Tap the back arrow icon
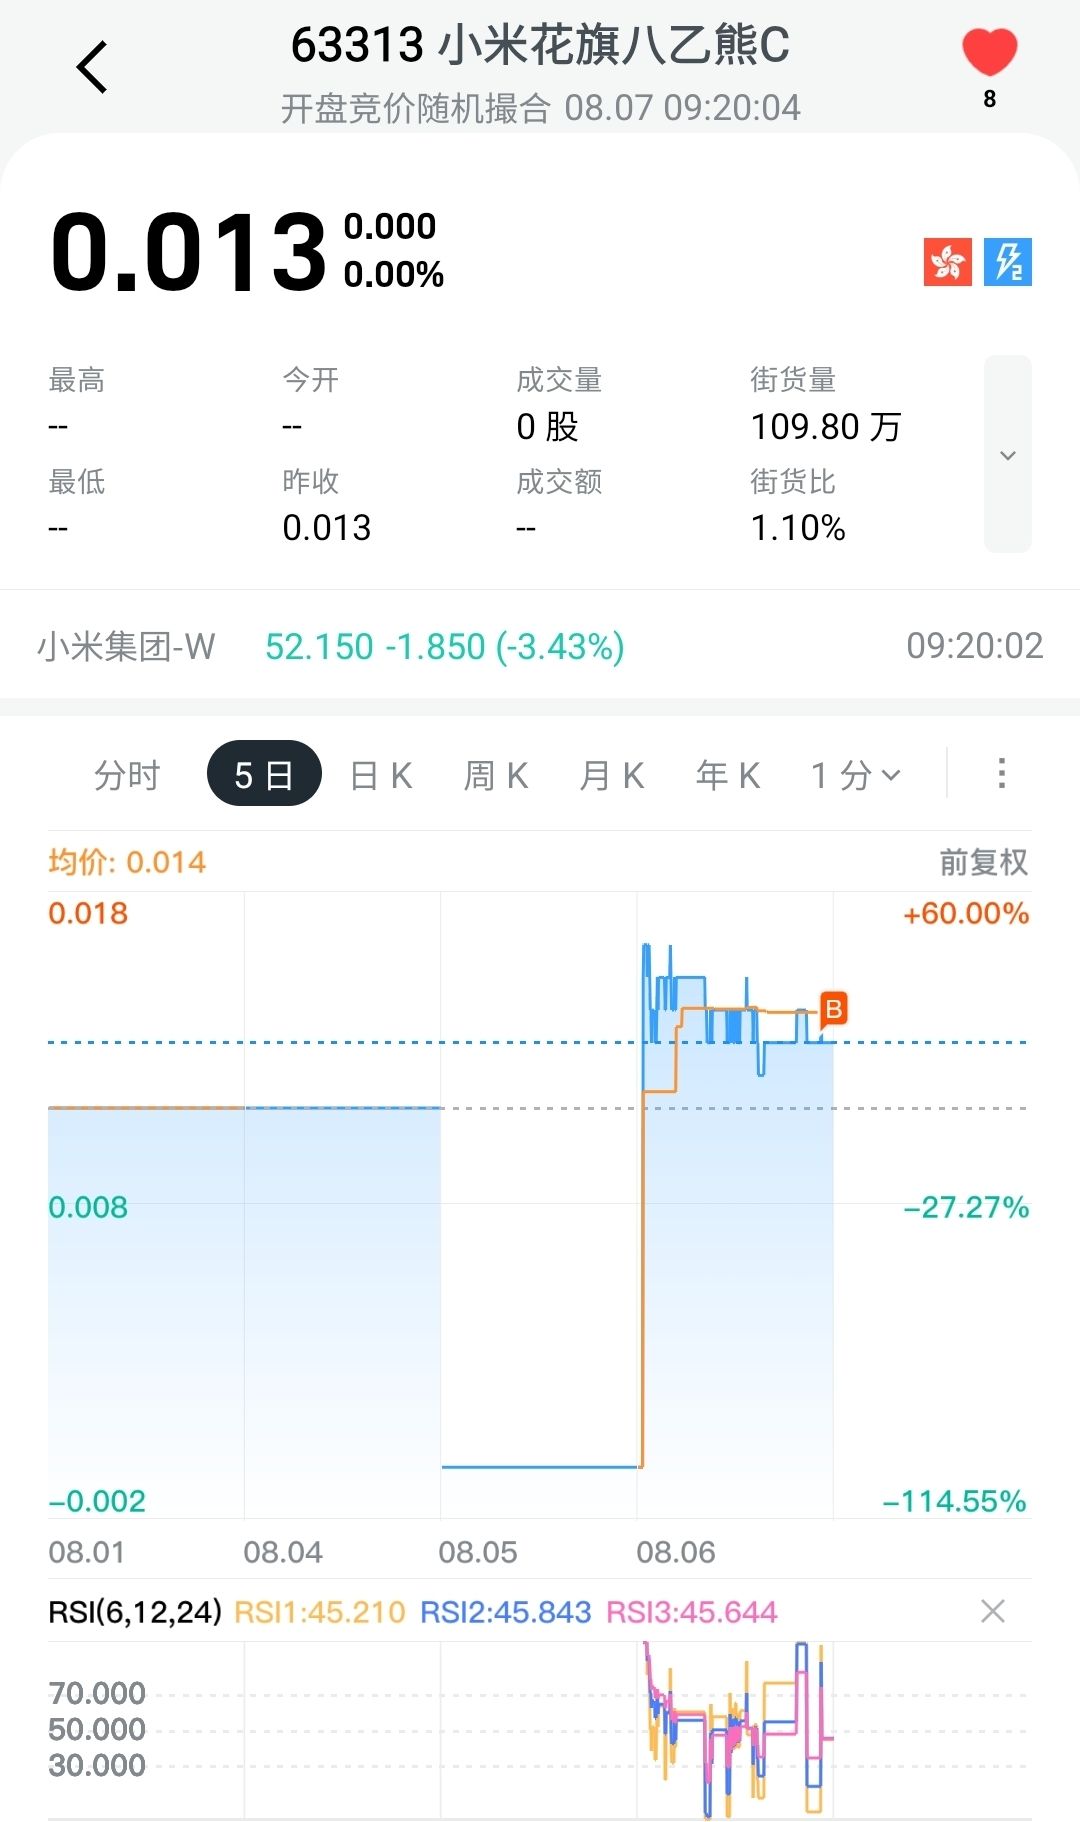Screen dimensions: 1080x1822 [92, 68]
